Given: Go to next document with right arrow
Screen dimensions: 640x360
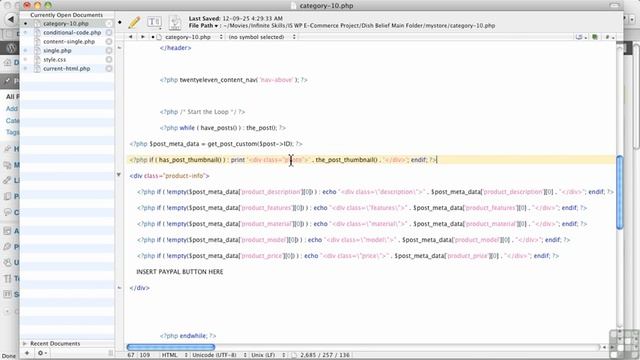Looking at the screenshot, I should 142,37.
